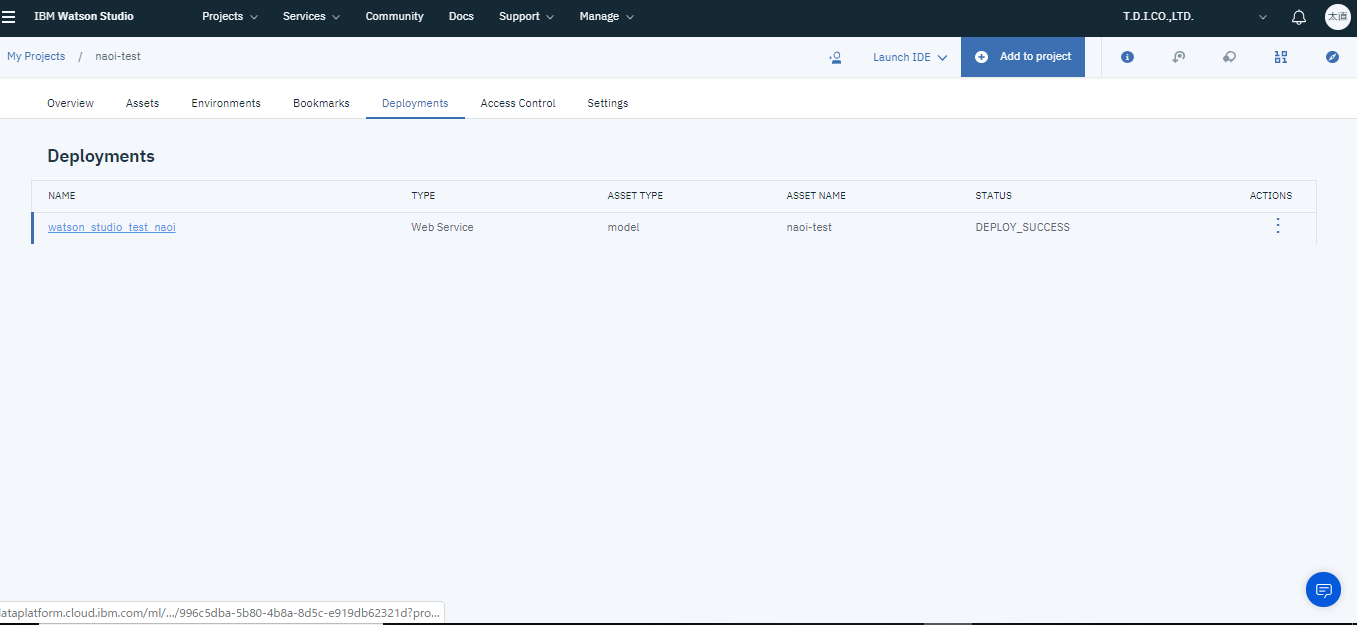Viewport: 1357px width, 625px height.
Task: Go to My Projects breadcrumb link
Action: pyautogui.click(x=36, y=57)
